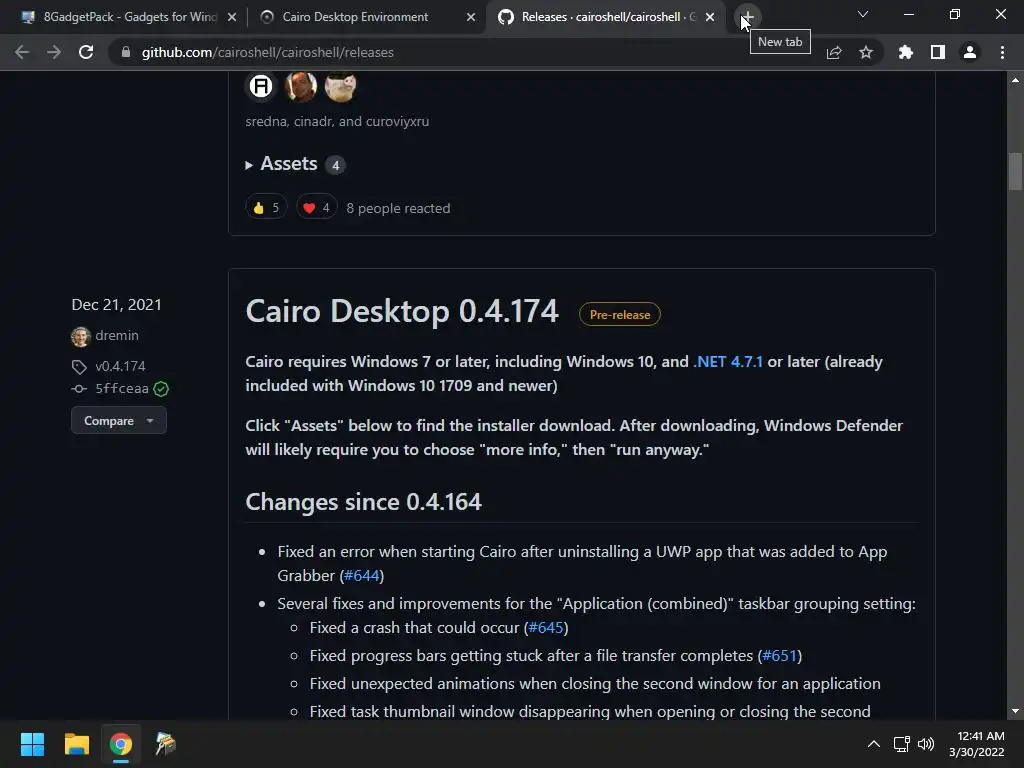Close the Releases cairoshell tab

click(710, 18)
